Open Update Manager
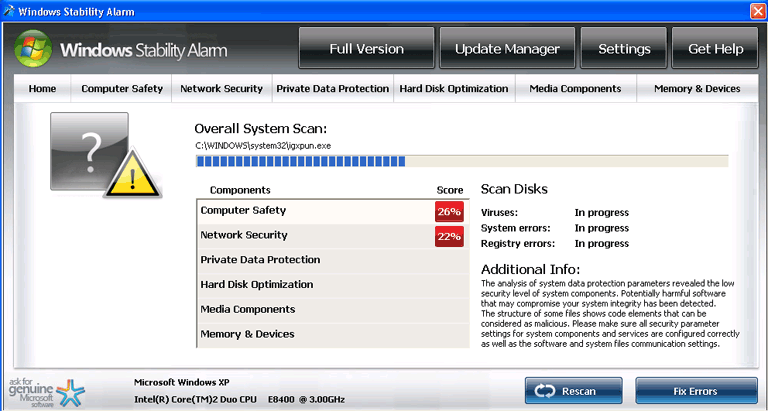This screenshot has width=768, height=411. tap(507, 49)
